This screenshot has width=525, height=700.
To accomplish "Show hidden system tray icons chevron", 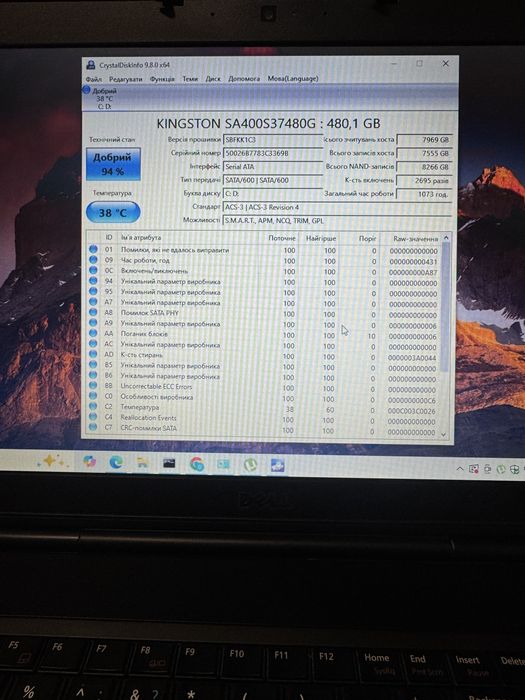I will pyautogui.click(x=459, y=469).
